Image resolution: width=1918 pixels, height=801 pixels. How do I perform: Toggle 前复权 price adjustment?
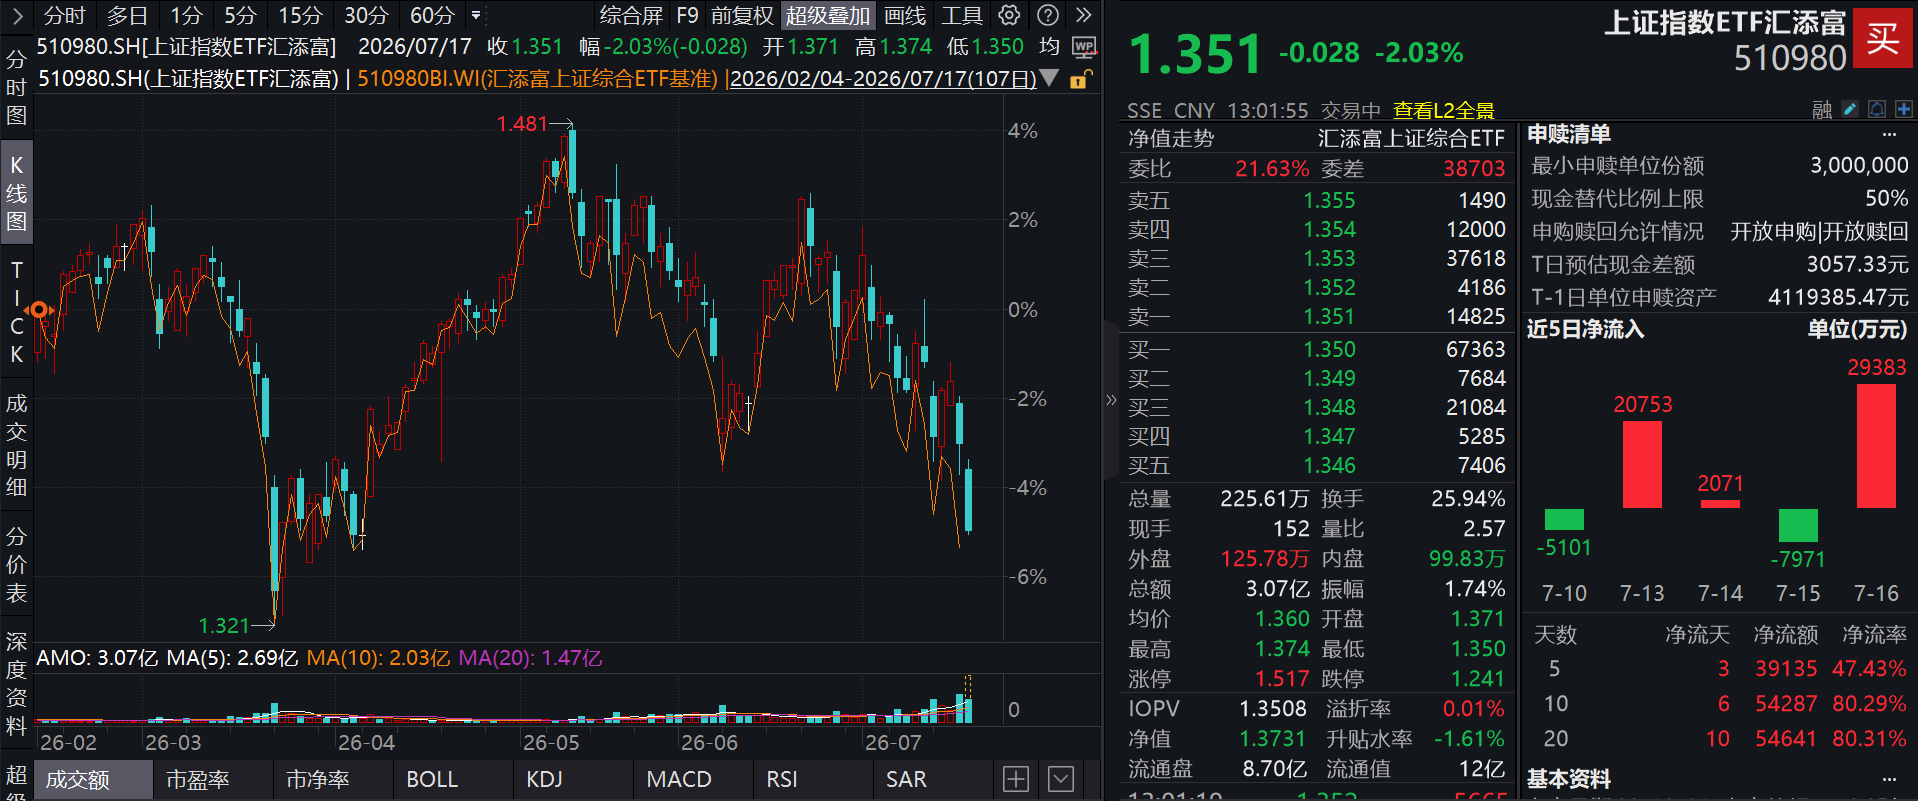(x=742, y=15)
